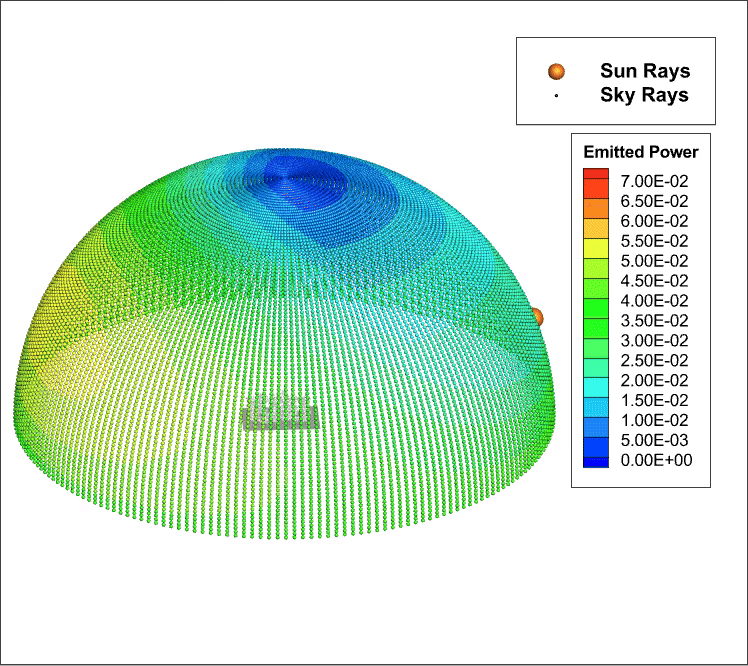The width and height of the screenshot is (748, 666).
Task: Click the 2.50E-02 legend value label
Action: pyautogui.click(x=657, y=360)
